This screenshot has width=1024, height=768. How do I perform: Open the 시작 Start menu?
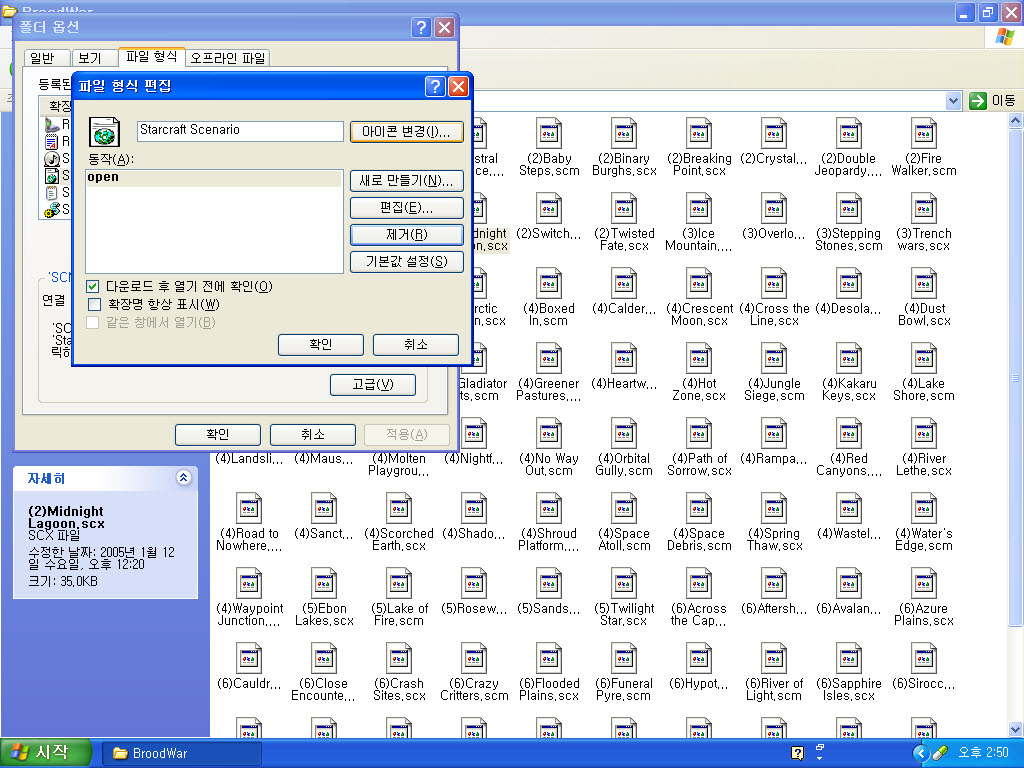click(x=46, y=753)
